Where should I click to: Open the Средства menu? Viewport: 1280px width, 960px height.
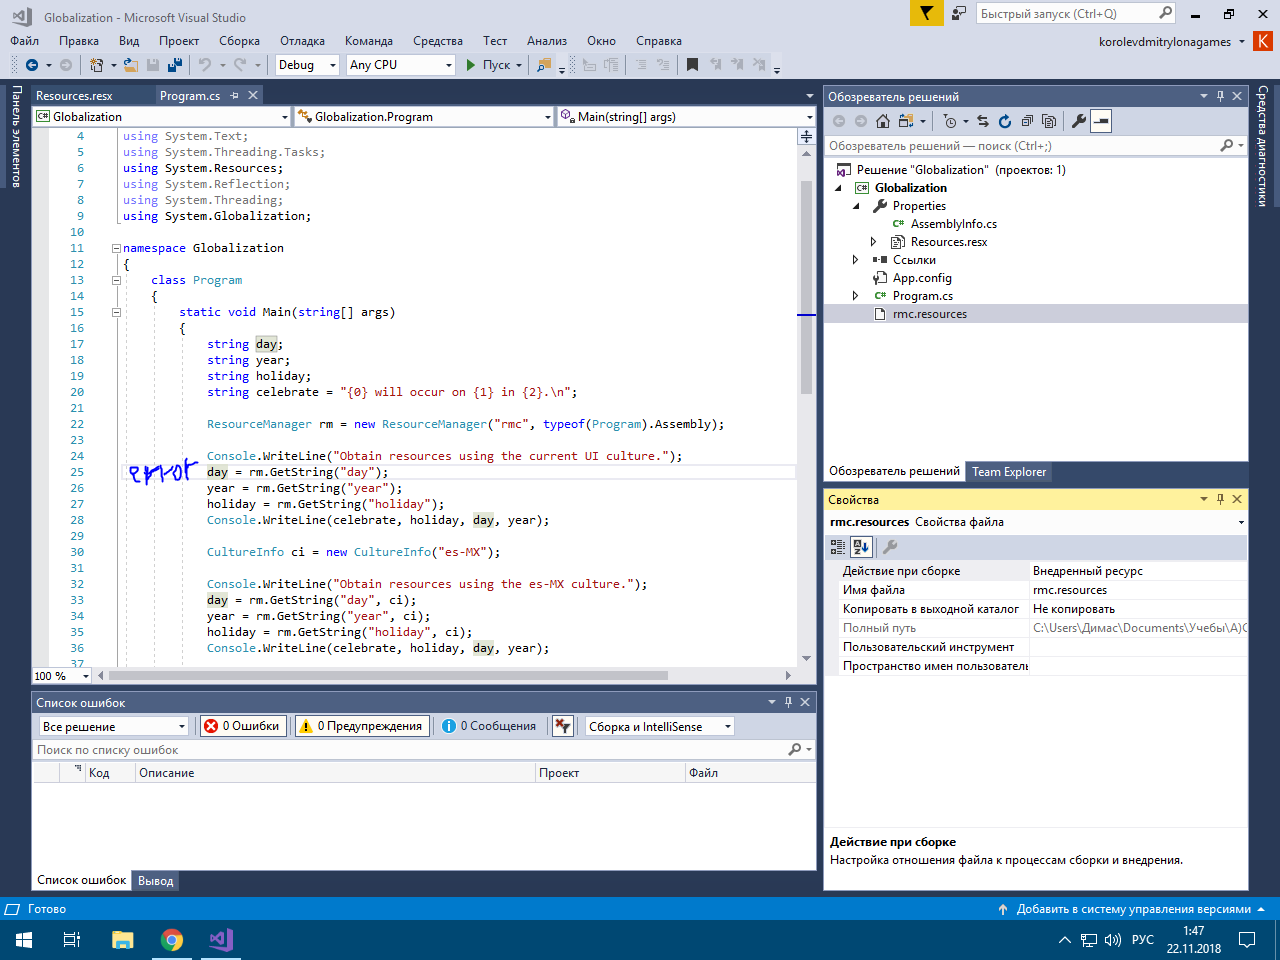coord(438,41)
